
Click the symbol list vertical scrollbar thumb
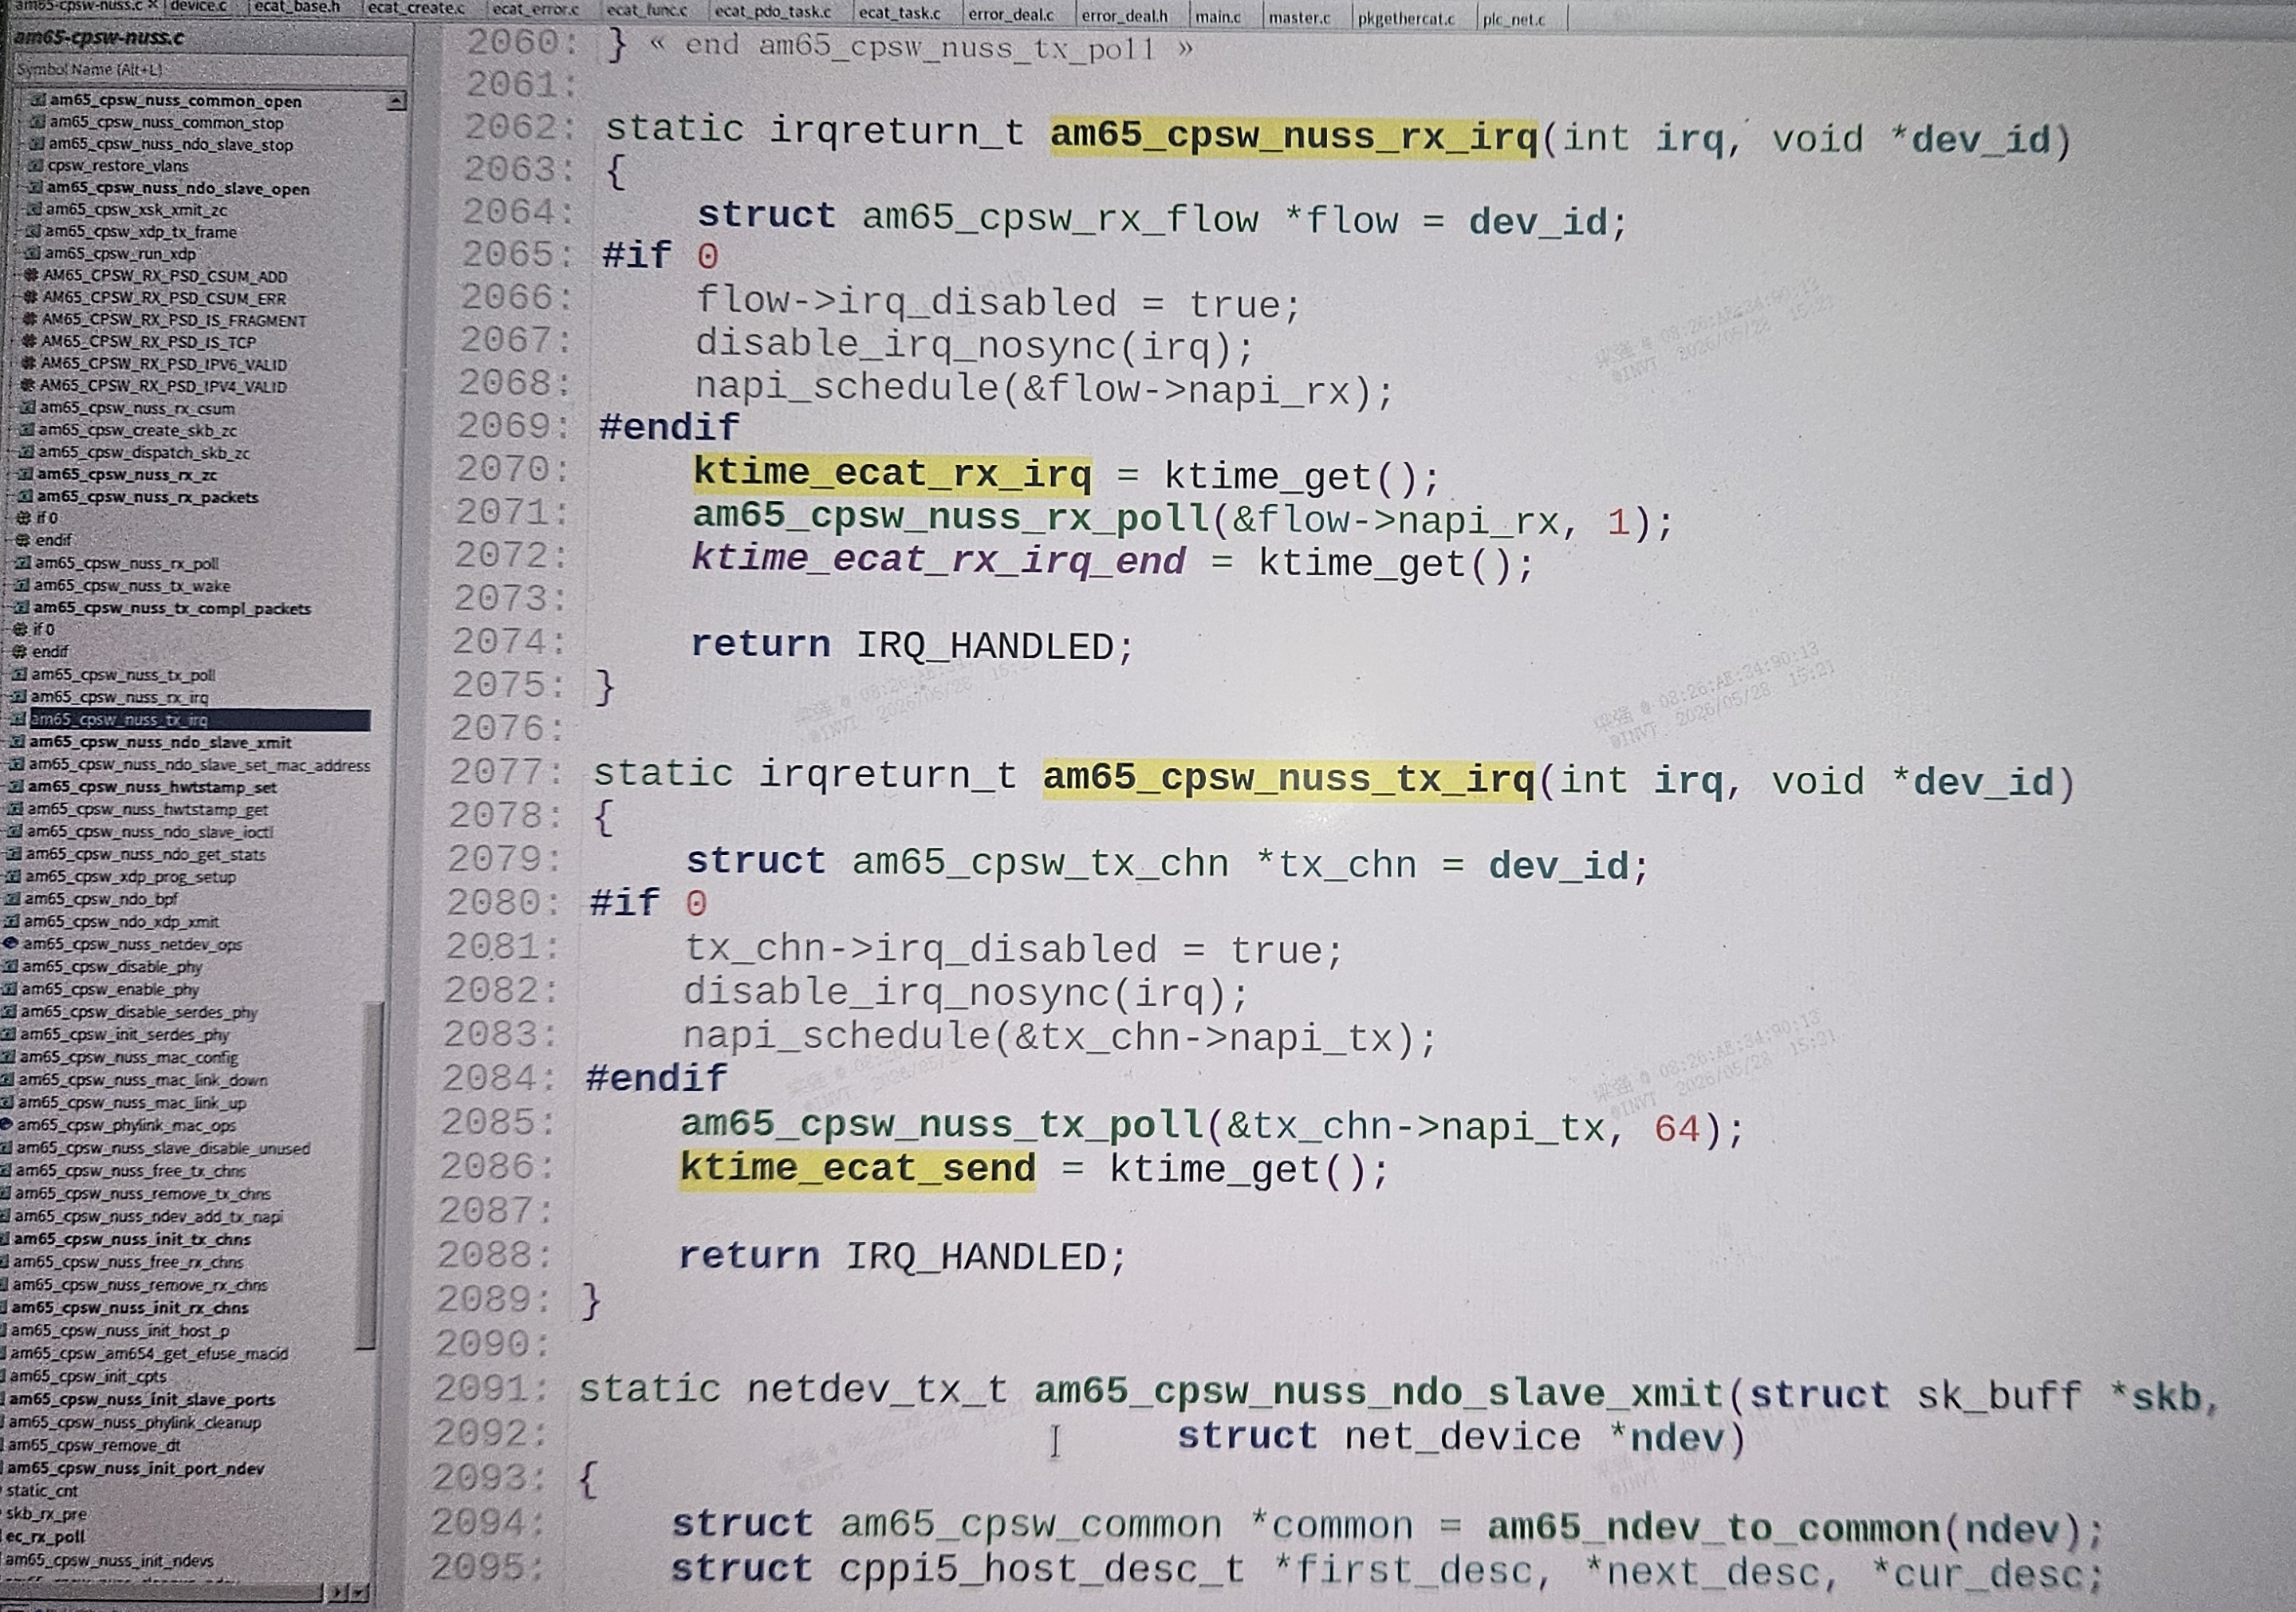369,1175
